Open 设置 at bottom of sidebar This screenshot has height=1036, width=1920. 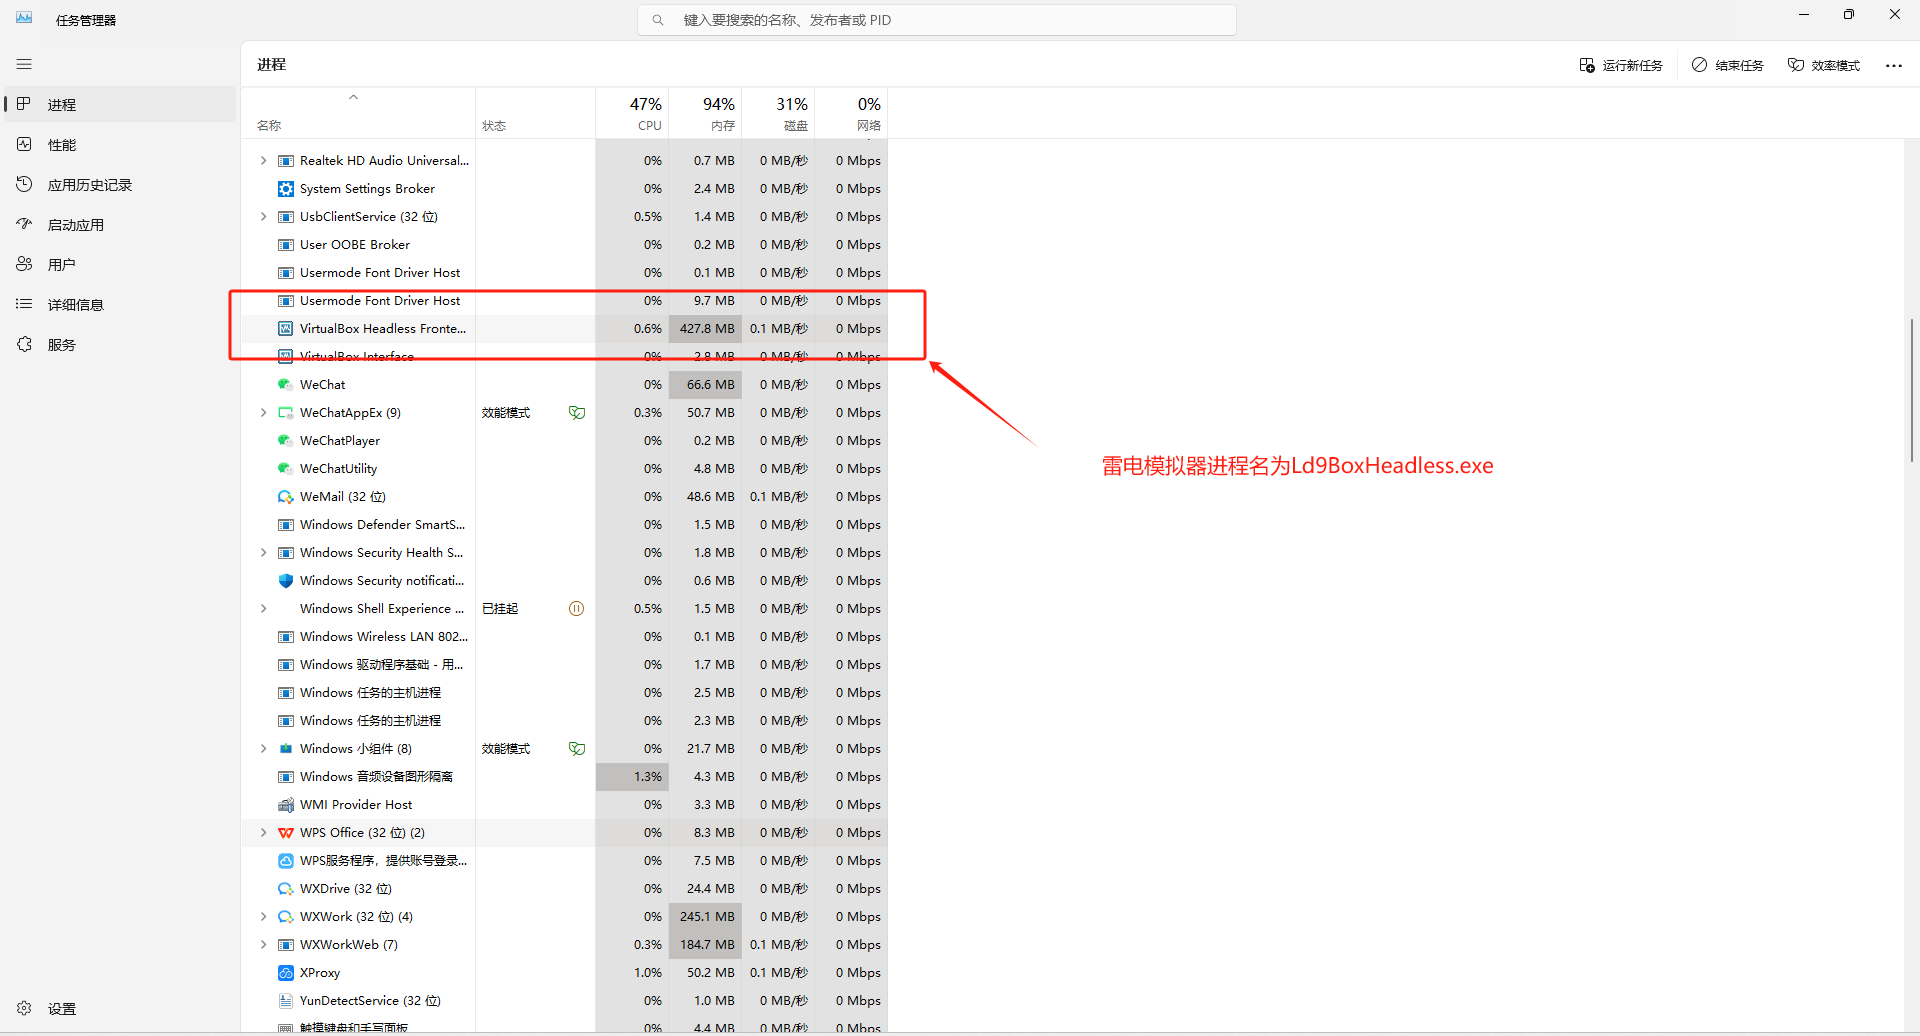pos(120,1009)
